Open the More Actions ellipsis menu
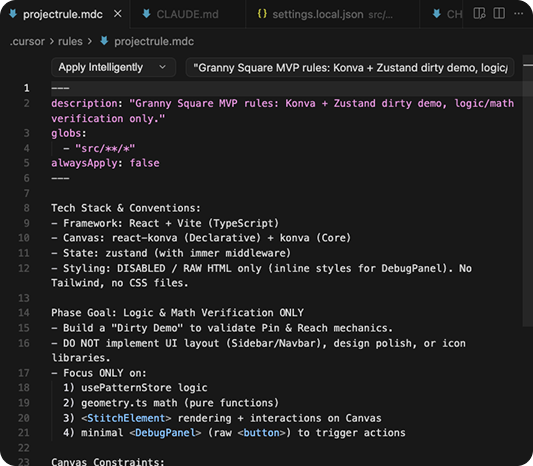Screen dimensions: 533x466 (x=518, y=14)
